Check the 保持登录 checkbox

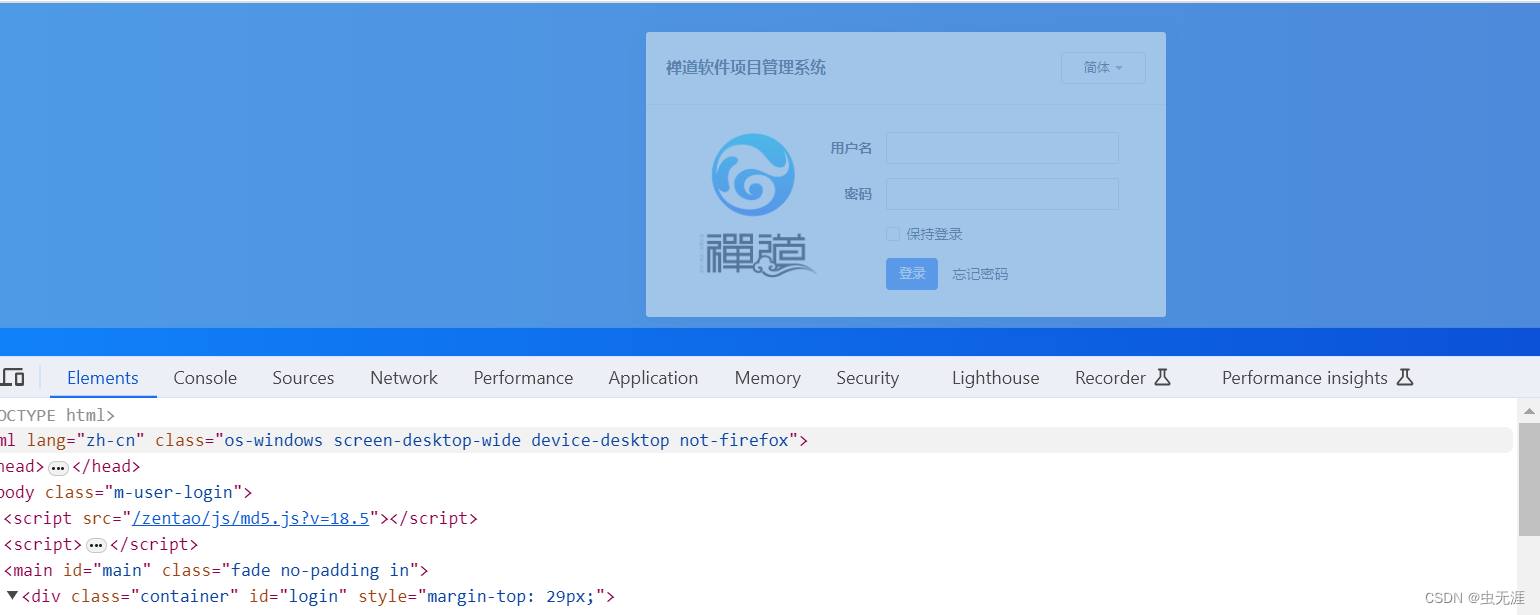point(893,234)
